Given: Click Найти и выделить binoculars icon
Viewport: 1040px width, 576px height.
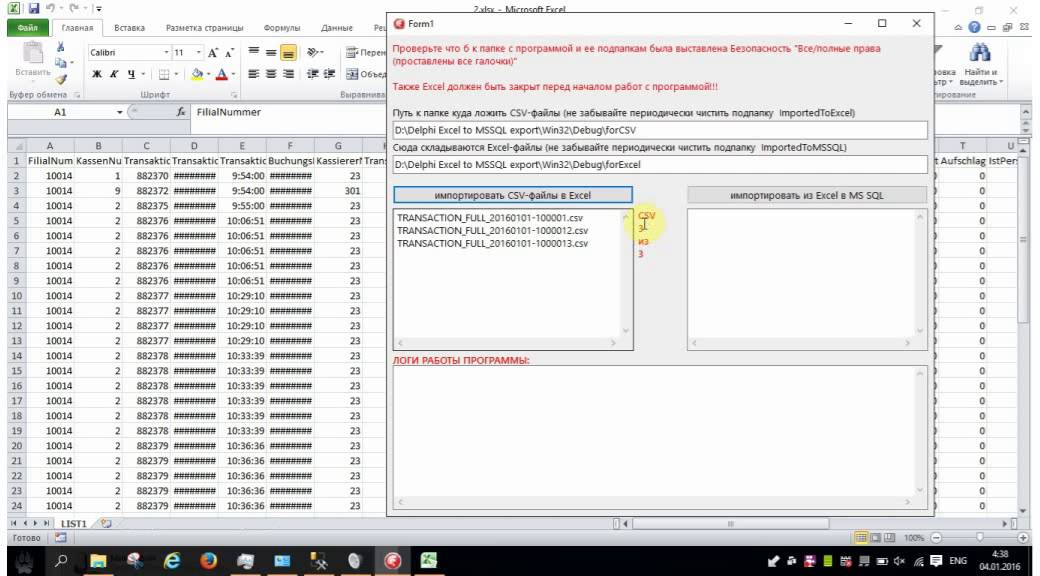Looking at the screenshot, I should 980,54.
